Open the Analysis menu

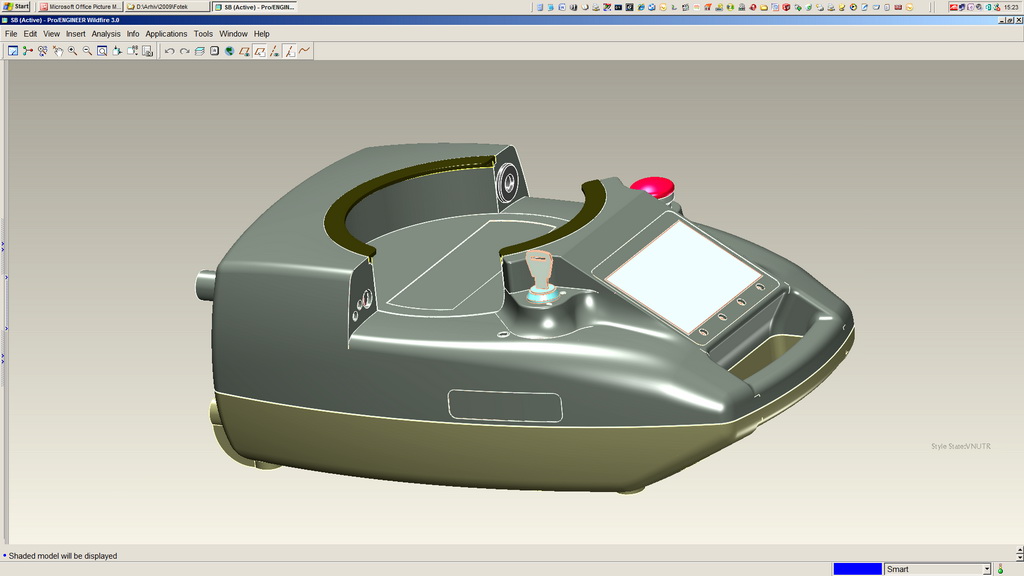click(106, 34)
